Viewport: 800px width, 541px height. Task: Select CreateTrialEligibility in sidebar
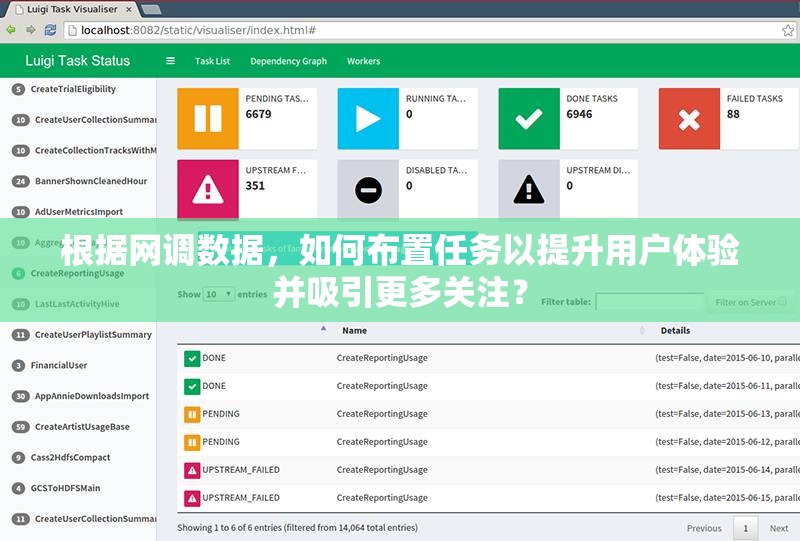point(73,89)
